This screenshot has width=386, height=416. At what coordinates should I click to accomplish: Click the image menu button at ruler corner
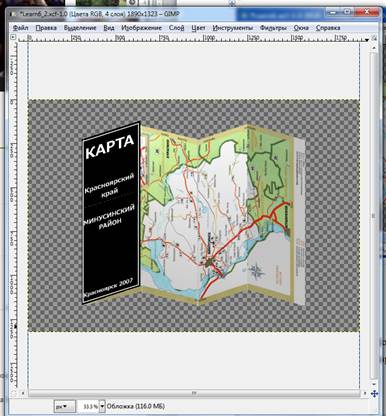(x=13, y=37)
